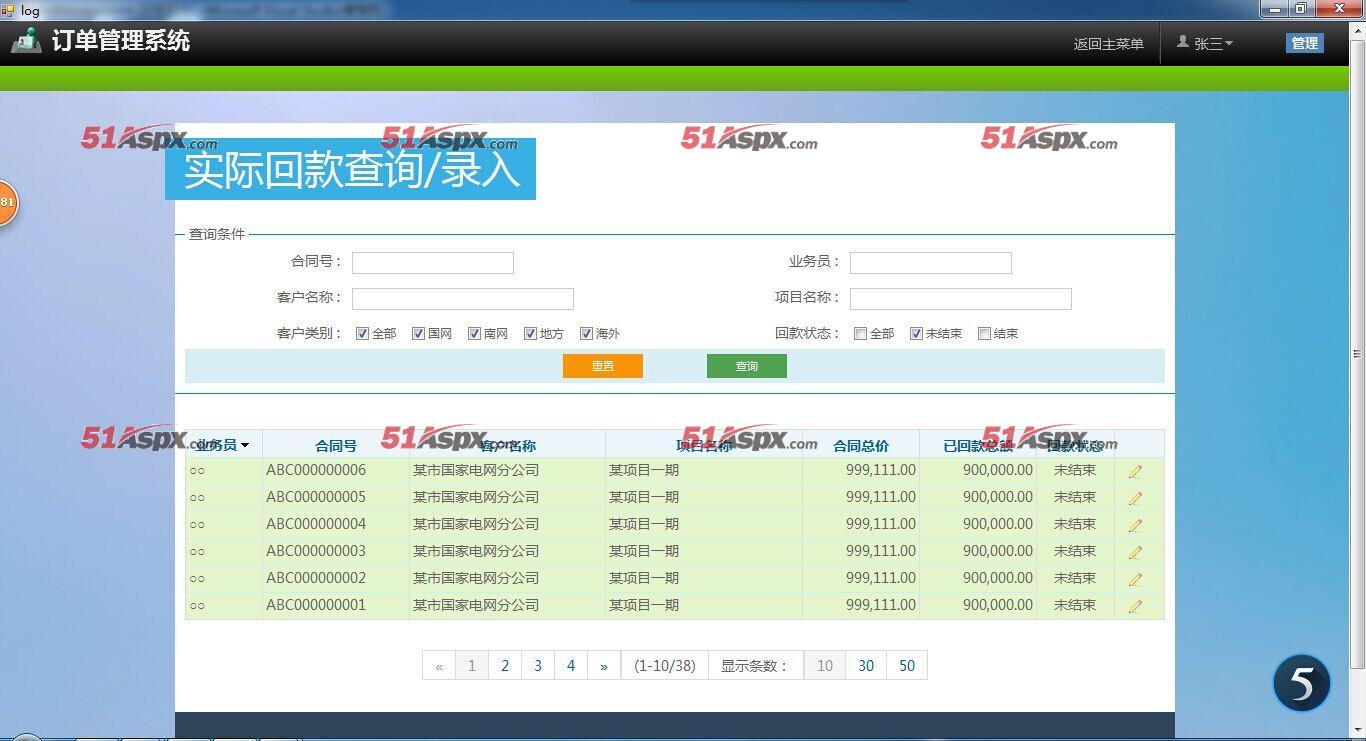Click the orange 81 side badge

(x=6, y=203)
